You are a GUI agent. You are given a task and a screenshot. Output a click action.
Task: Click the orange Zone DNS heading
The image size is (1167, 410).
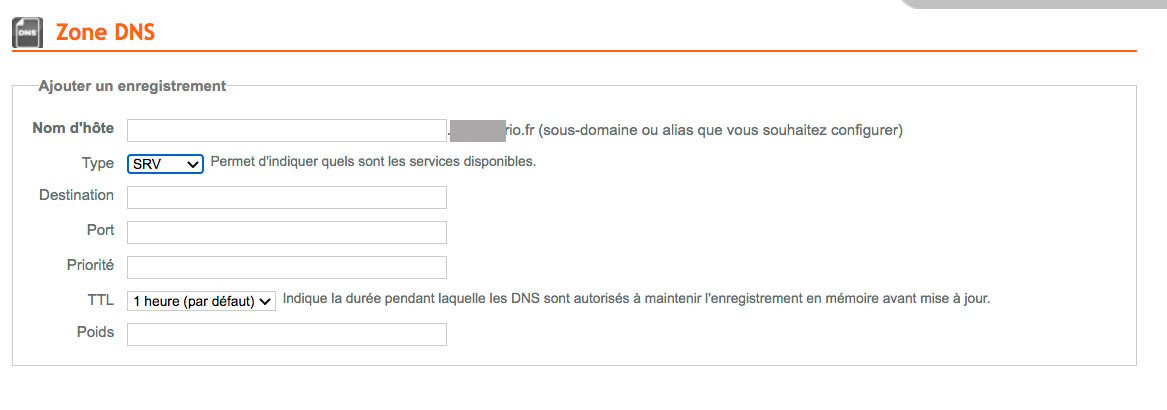click(x=105, y=33)
